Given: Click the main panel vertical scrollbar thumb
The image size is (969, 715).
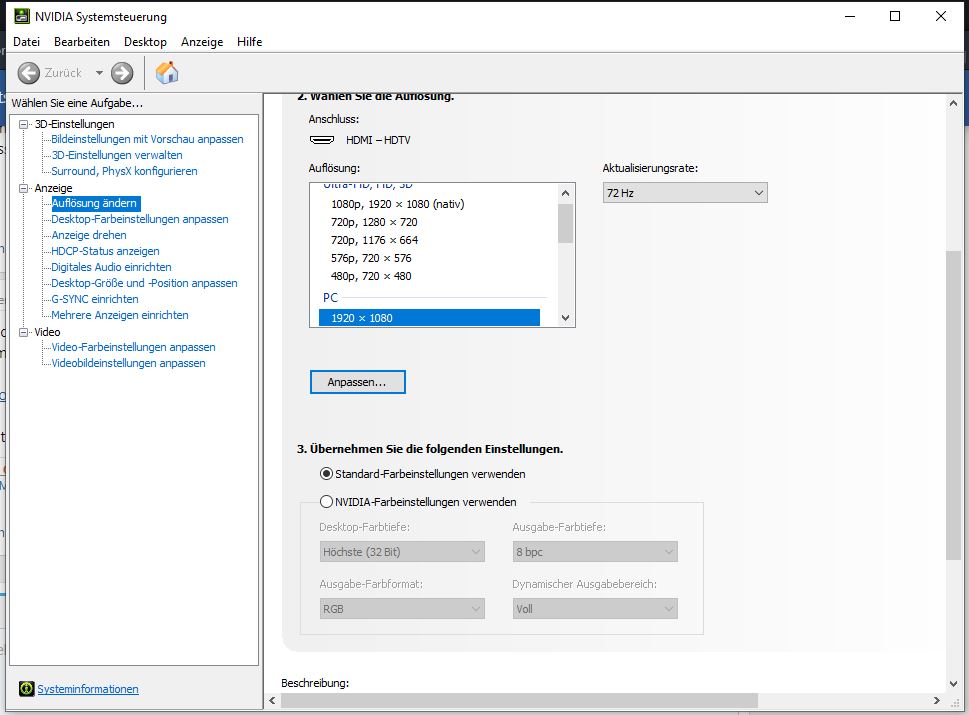Looking at the screenshot, I should tap(953, 405).
